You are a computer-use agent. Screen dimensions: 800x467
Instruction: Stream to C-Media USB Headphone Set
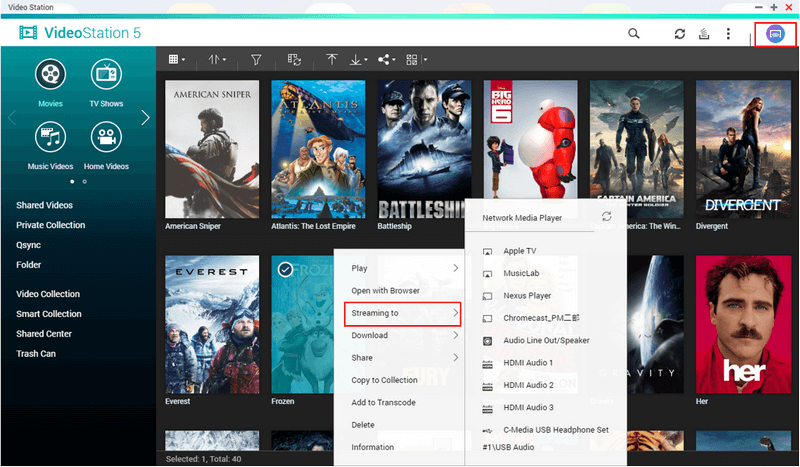click(x=556, y=430)
